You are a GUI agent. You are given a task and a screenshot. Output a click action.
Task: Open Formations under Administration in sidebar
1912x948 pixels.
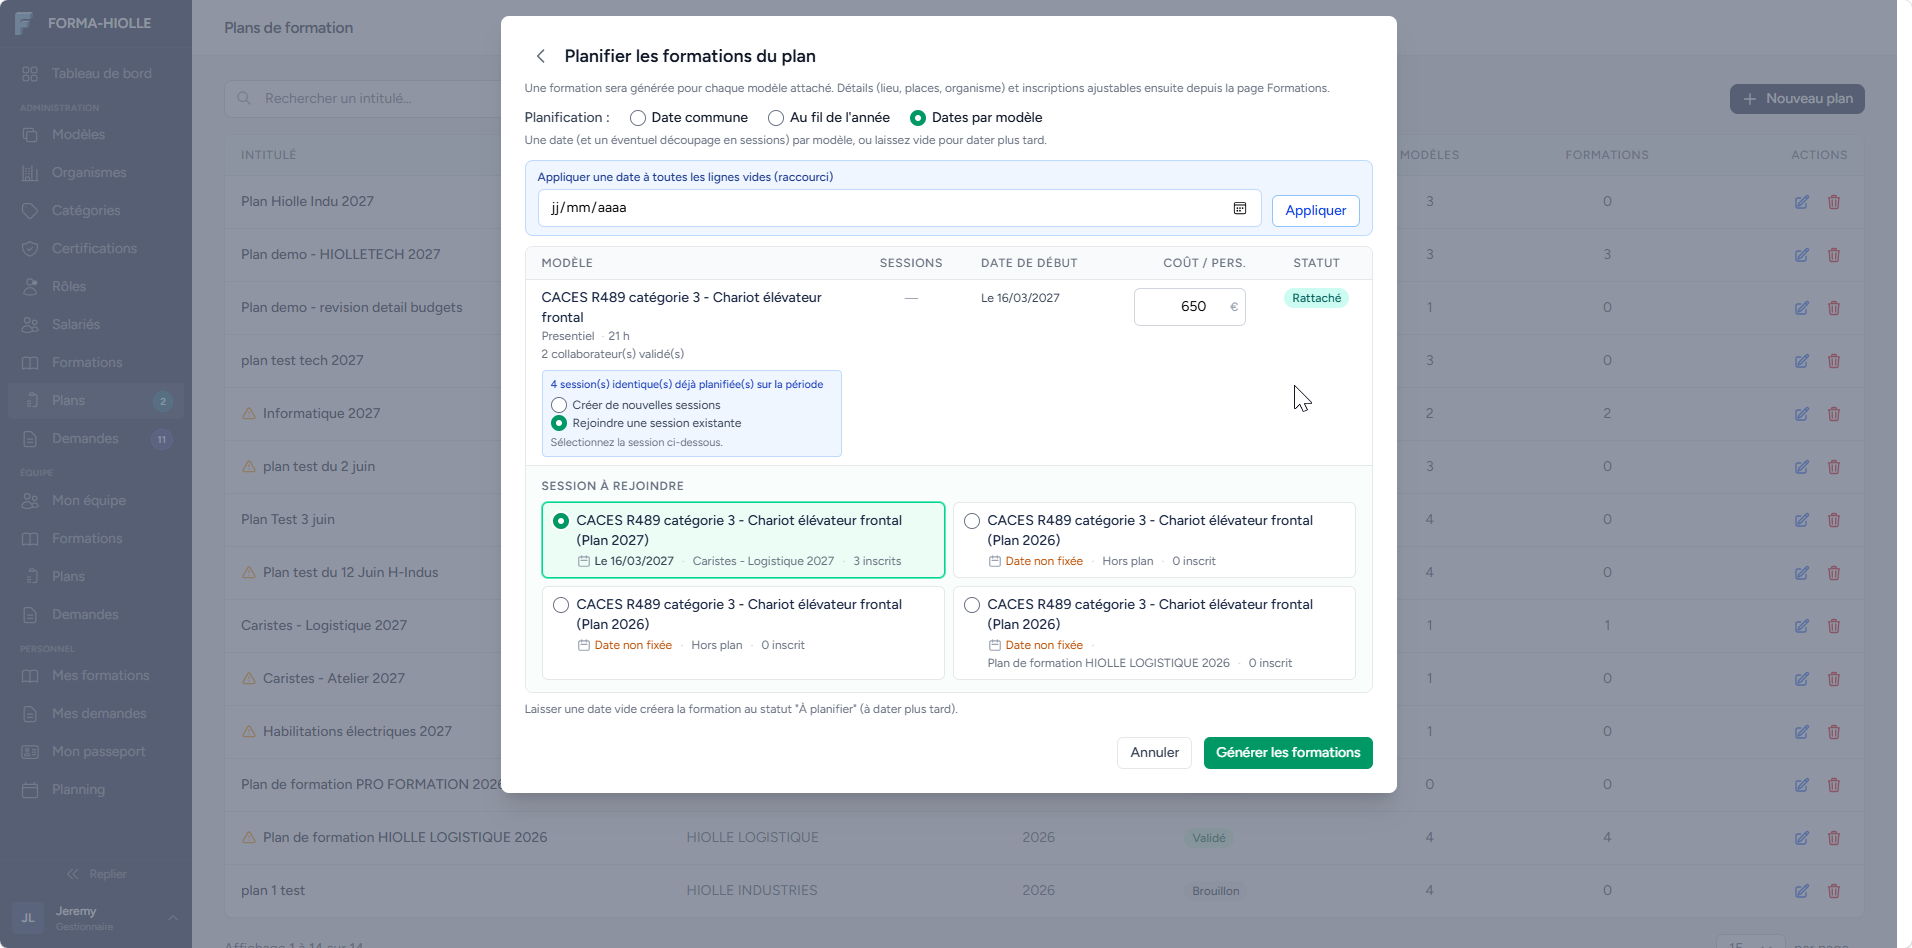pos(96,362)
